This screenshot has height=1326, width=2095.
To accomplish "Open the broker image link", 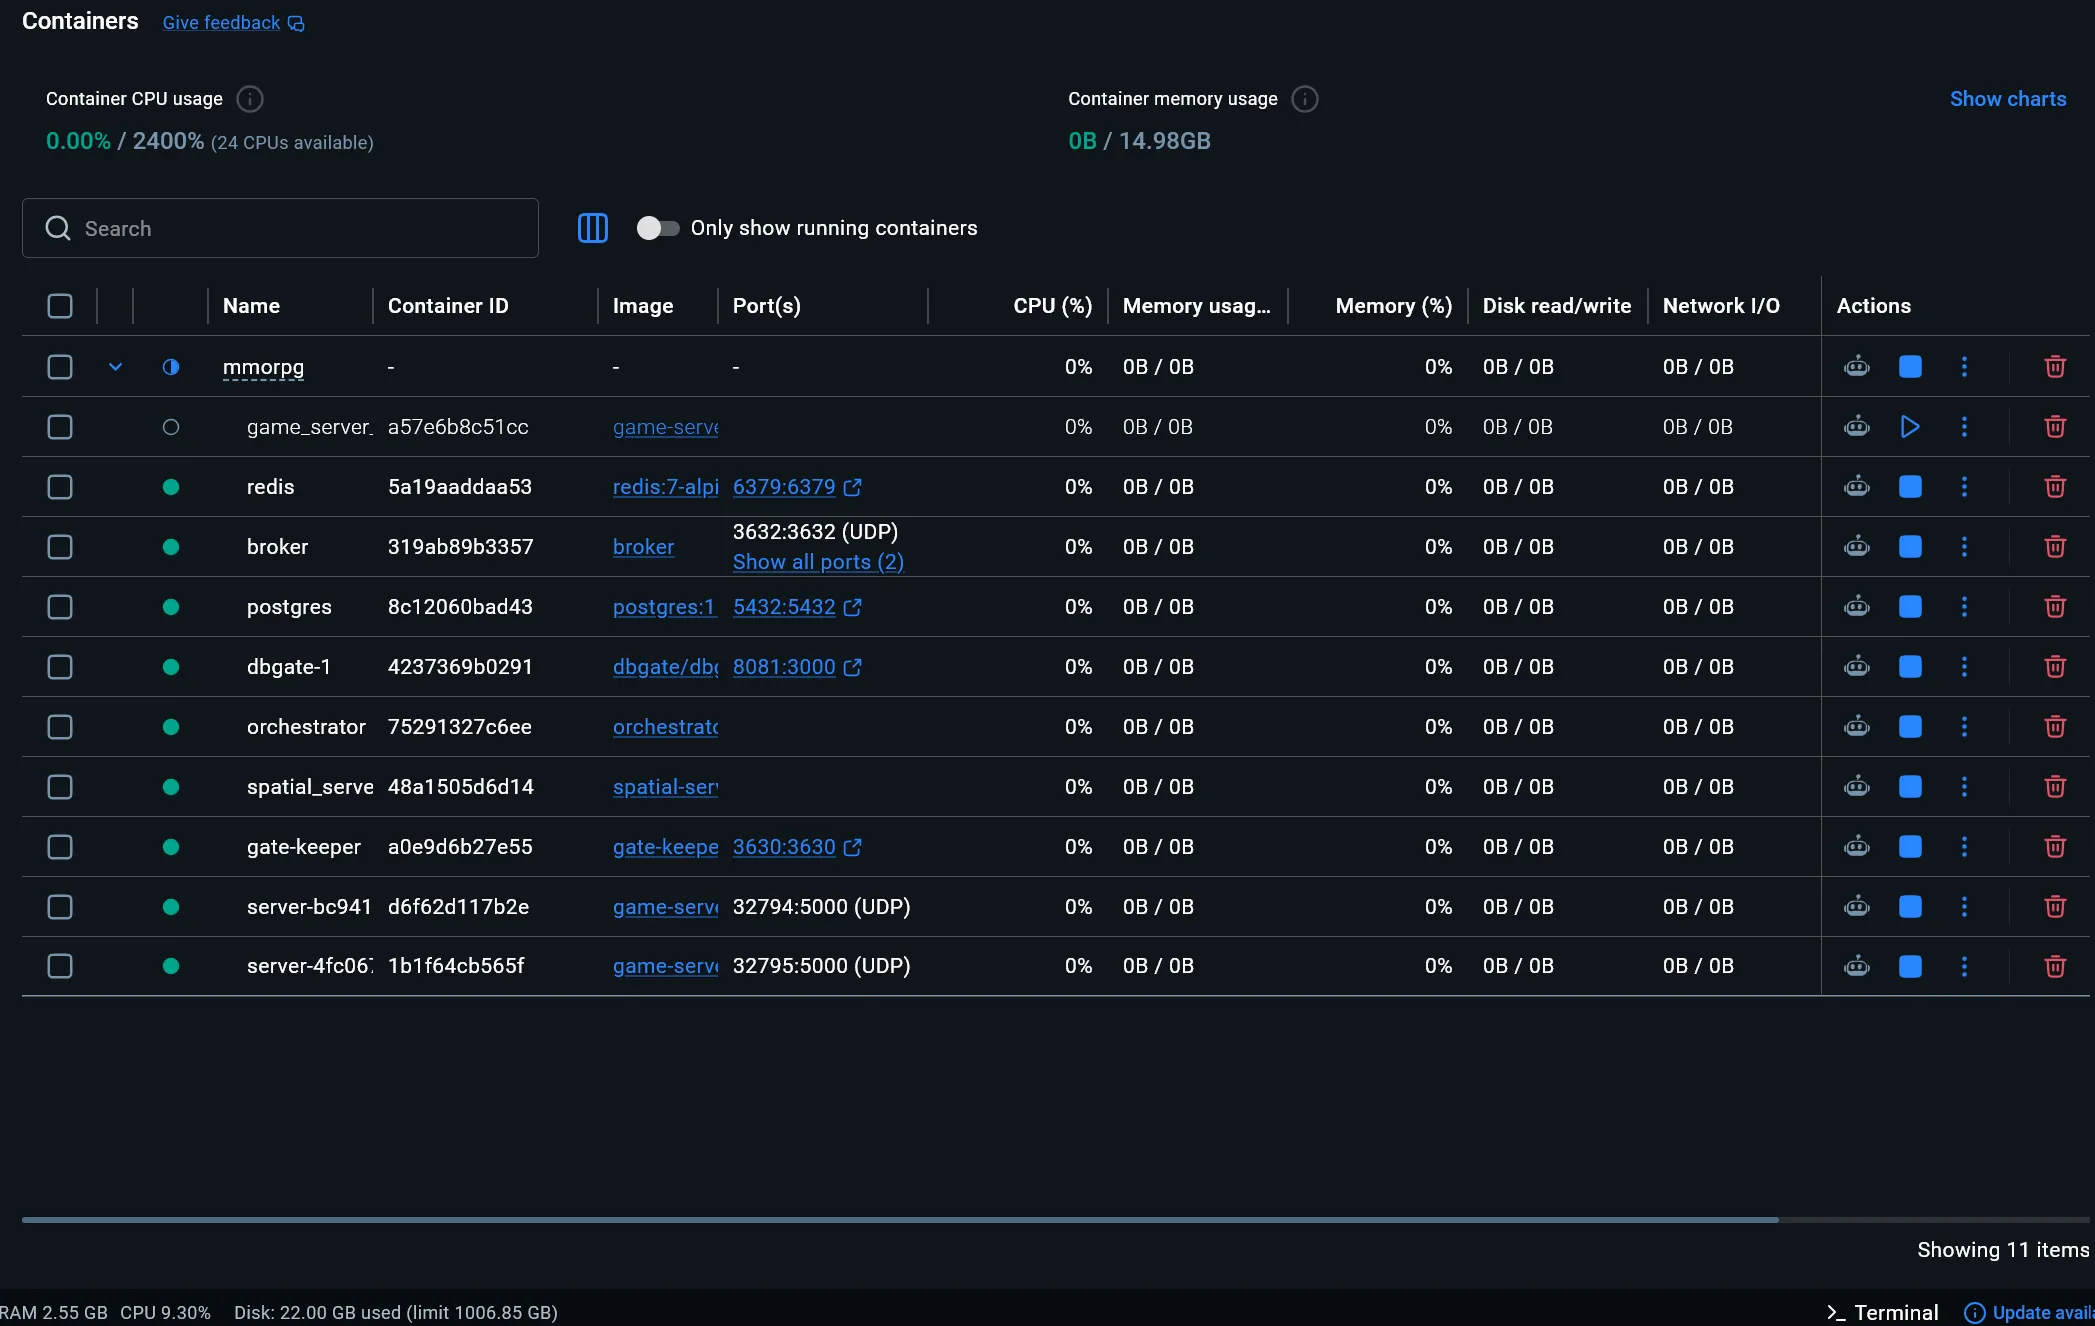I will [x=643, y=547].
